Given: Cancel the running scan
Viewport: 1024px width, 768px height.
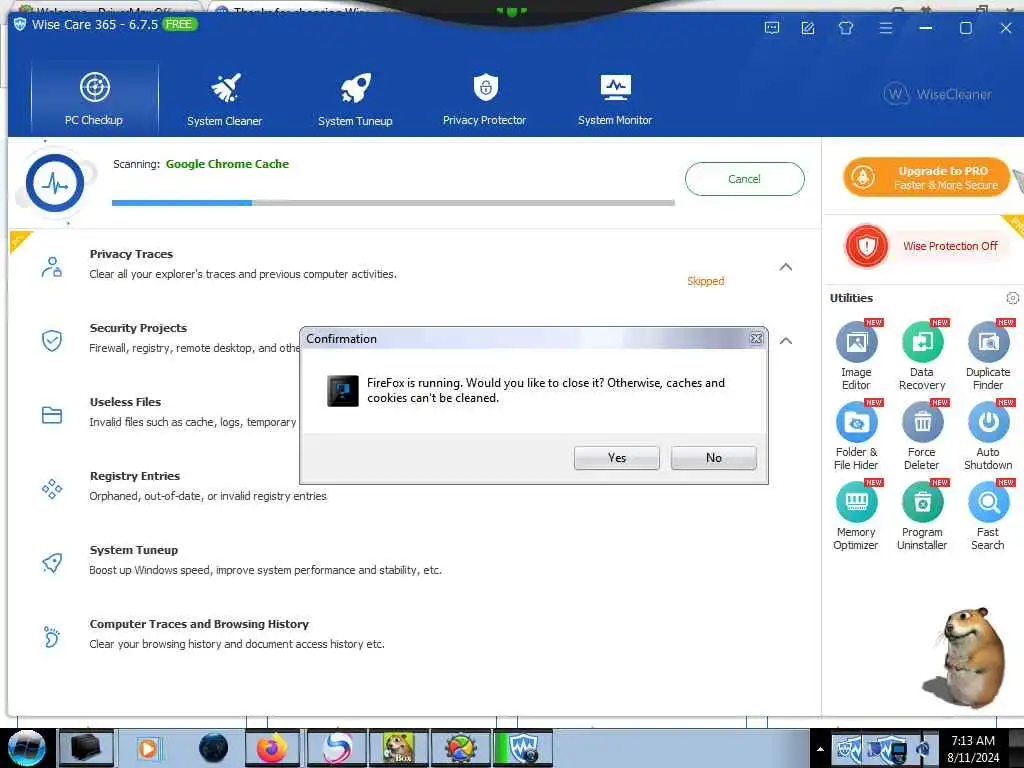Looking at the screenshot, I should (744, 179).
